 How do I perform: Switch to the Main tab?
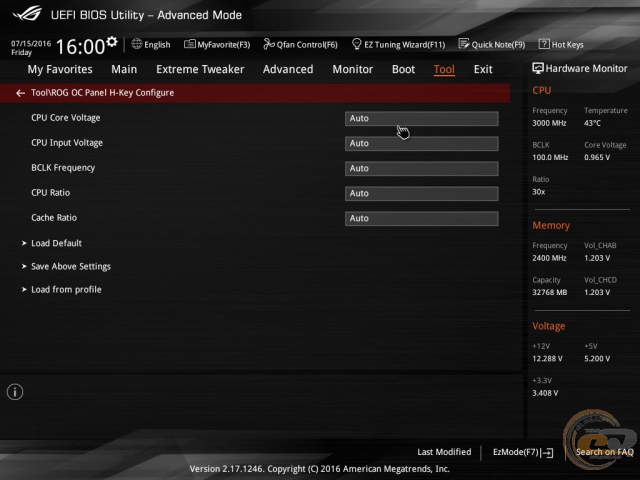coord(124,69)
